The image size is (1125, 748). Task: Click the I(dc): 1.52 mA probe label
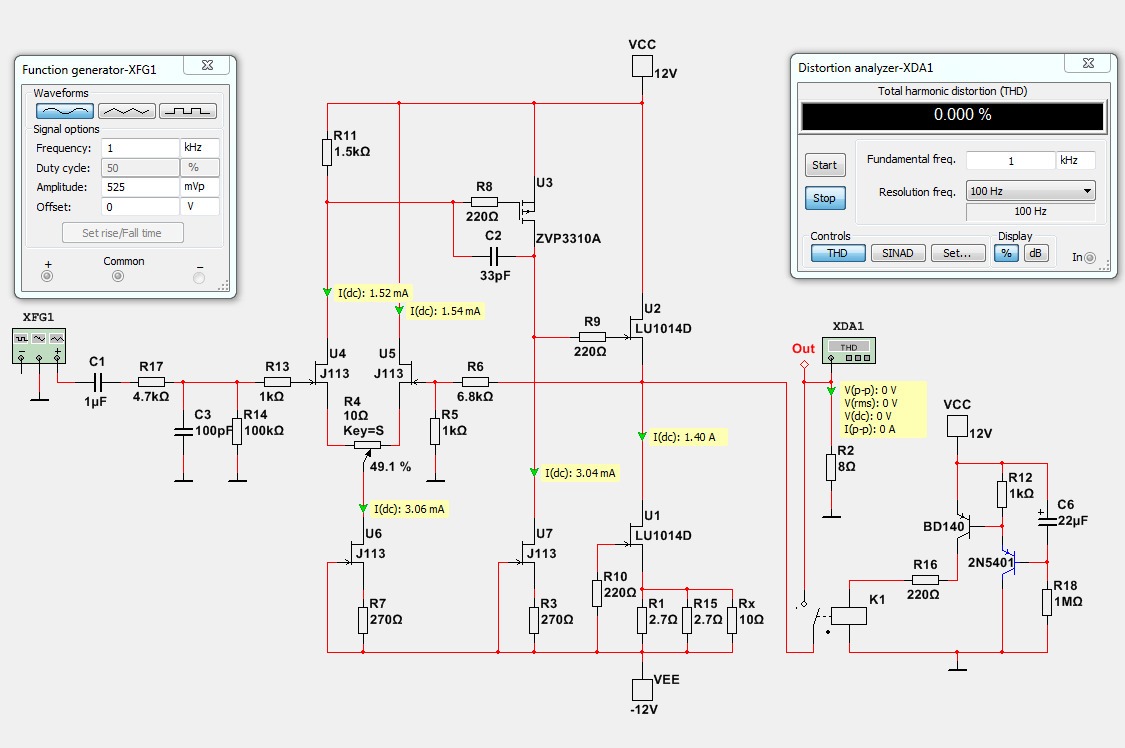373,293
